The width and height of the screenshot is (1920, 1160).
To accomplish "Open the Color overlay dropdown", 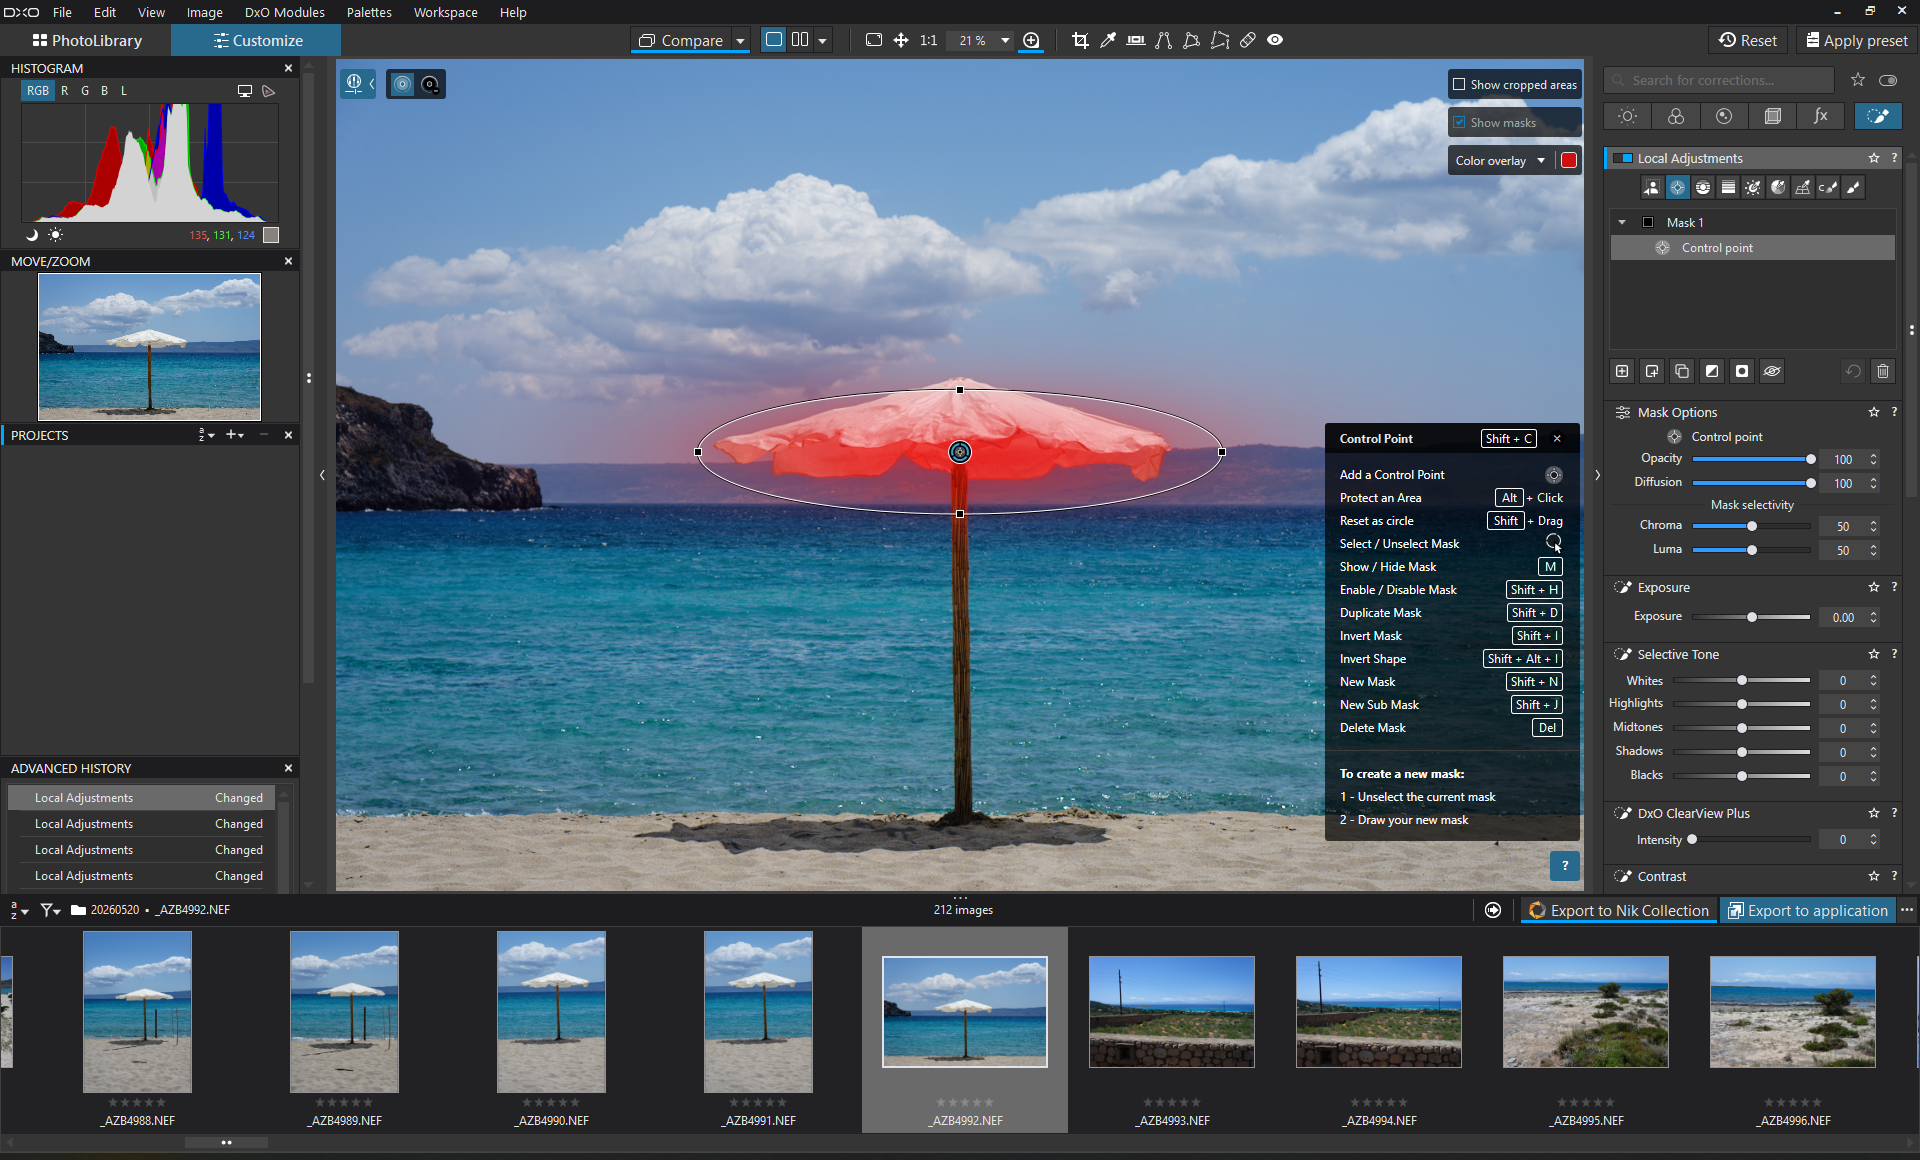I will click(x=1500, y=161).
